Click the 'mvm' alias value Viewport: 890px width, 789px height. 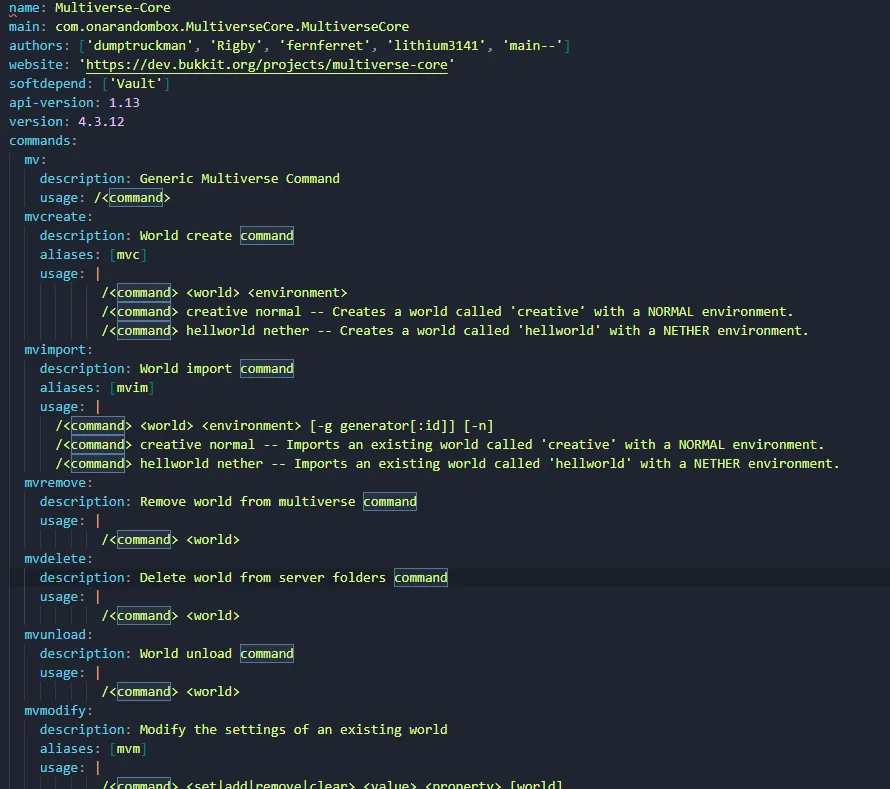[x=128, y=749]
